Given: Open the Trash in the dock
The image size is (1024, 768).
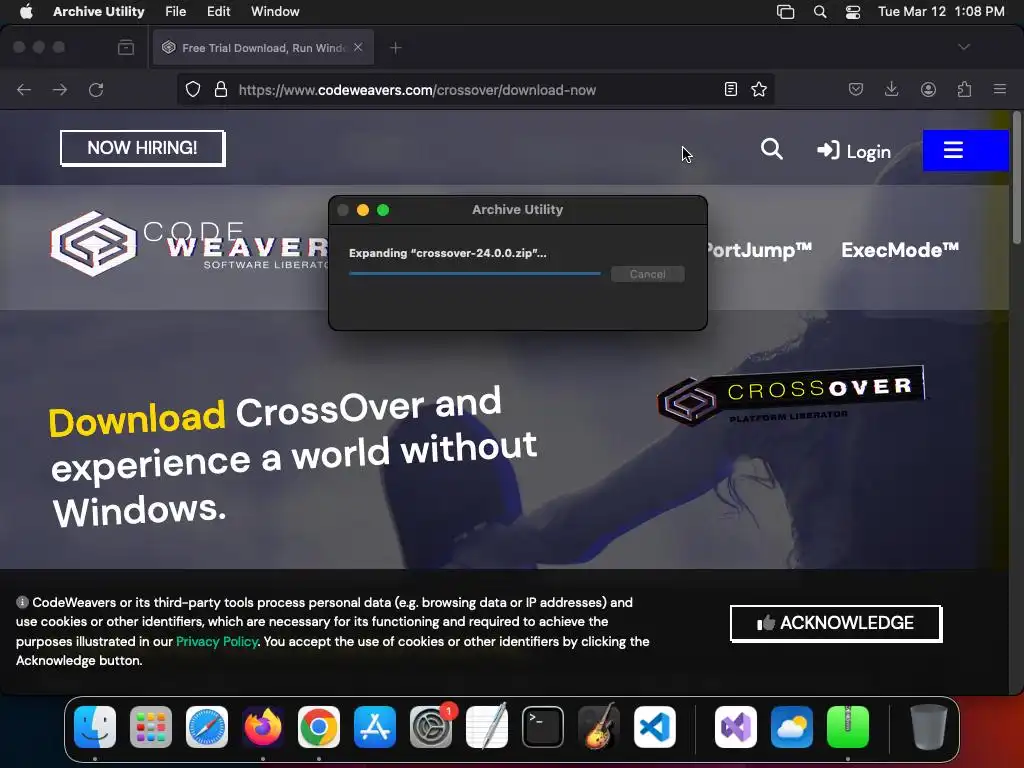Looking at the screenshot, I should pos(929,727).
